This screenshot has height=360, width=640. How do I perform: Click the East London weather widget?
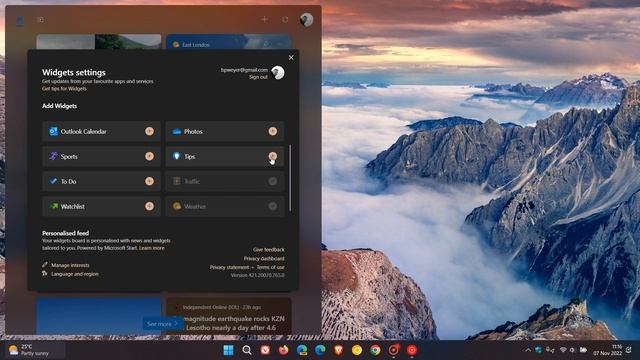pos(229,42)
